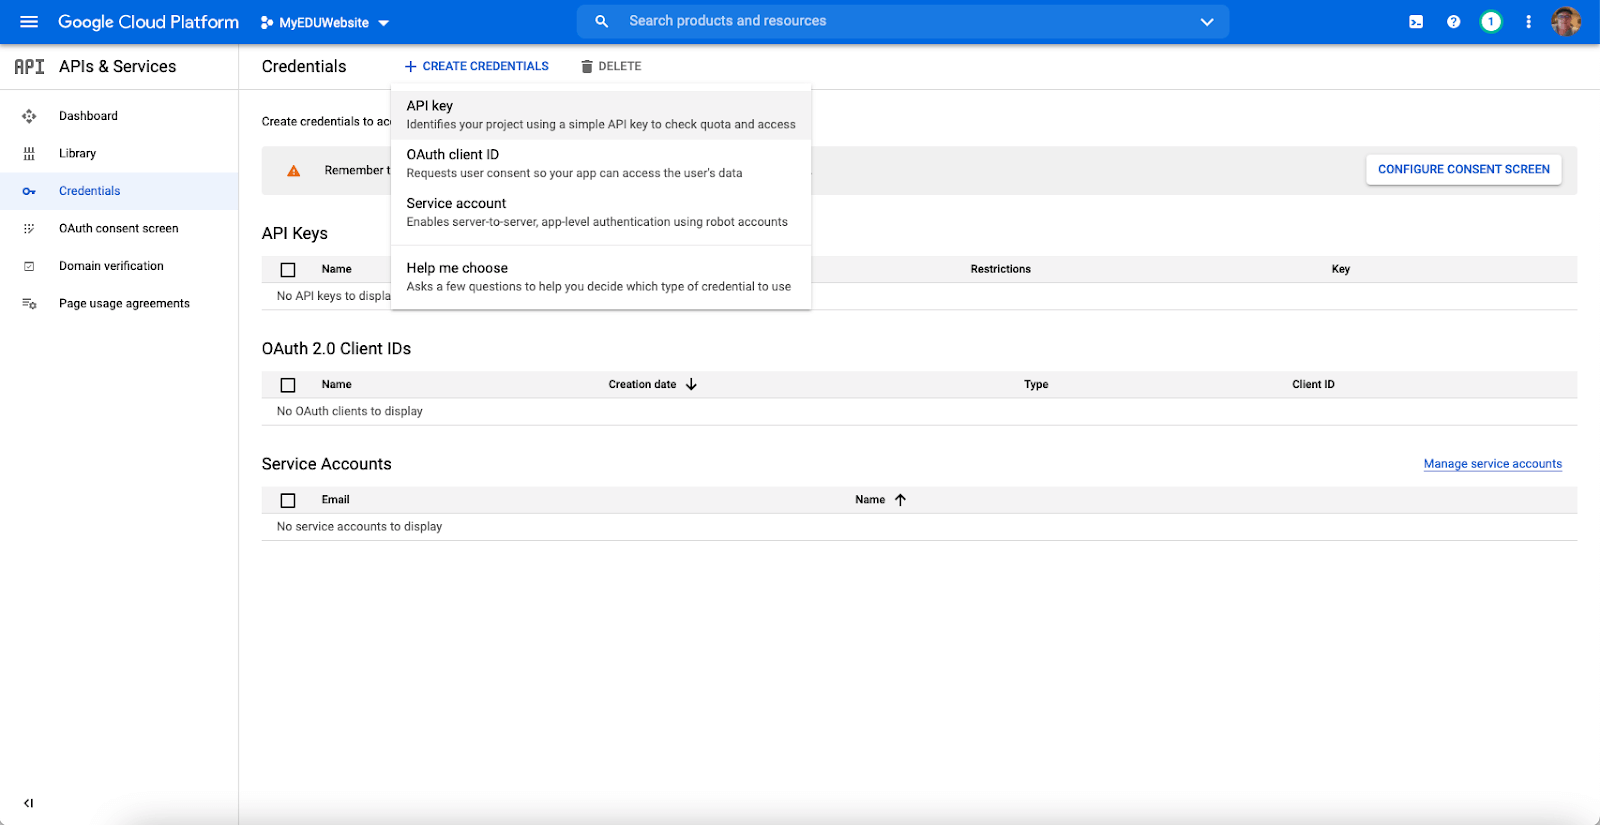Open the MyEDUWebsite project selector

[x=325, y=22]
